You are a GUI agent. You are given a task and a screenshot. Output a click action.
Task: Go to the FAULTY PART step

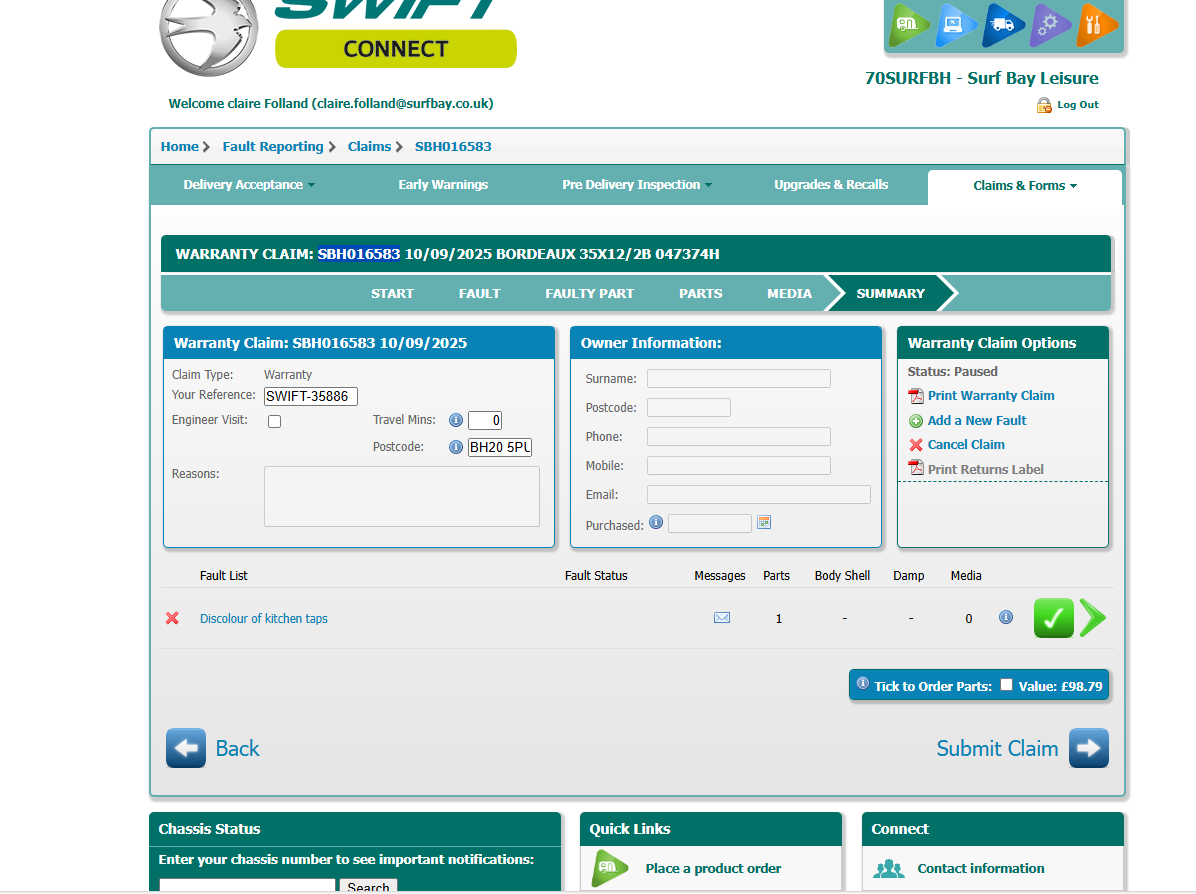click(590, 294)
